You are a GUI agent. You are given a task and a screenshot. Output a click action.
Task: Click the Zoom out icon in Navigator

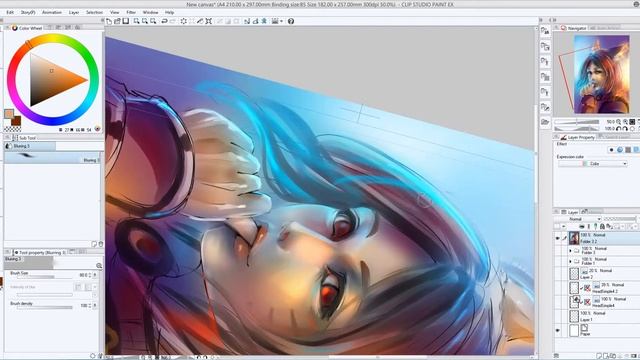(619, 122)
